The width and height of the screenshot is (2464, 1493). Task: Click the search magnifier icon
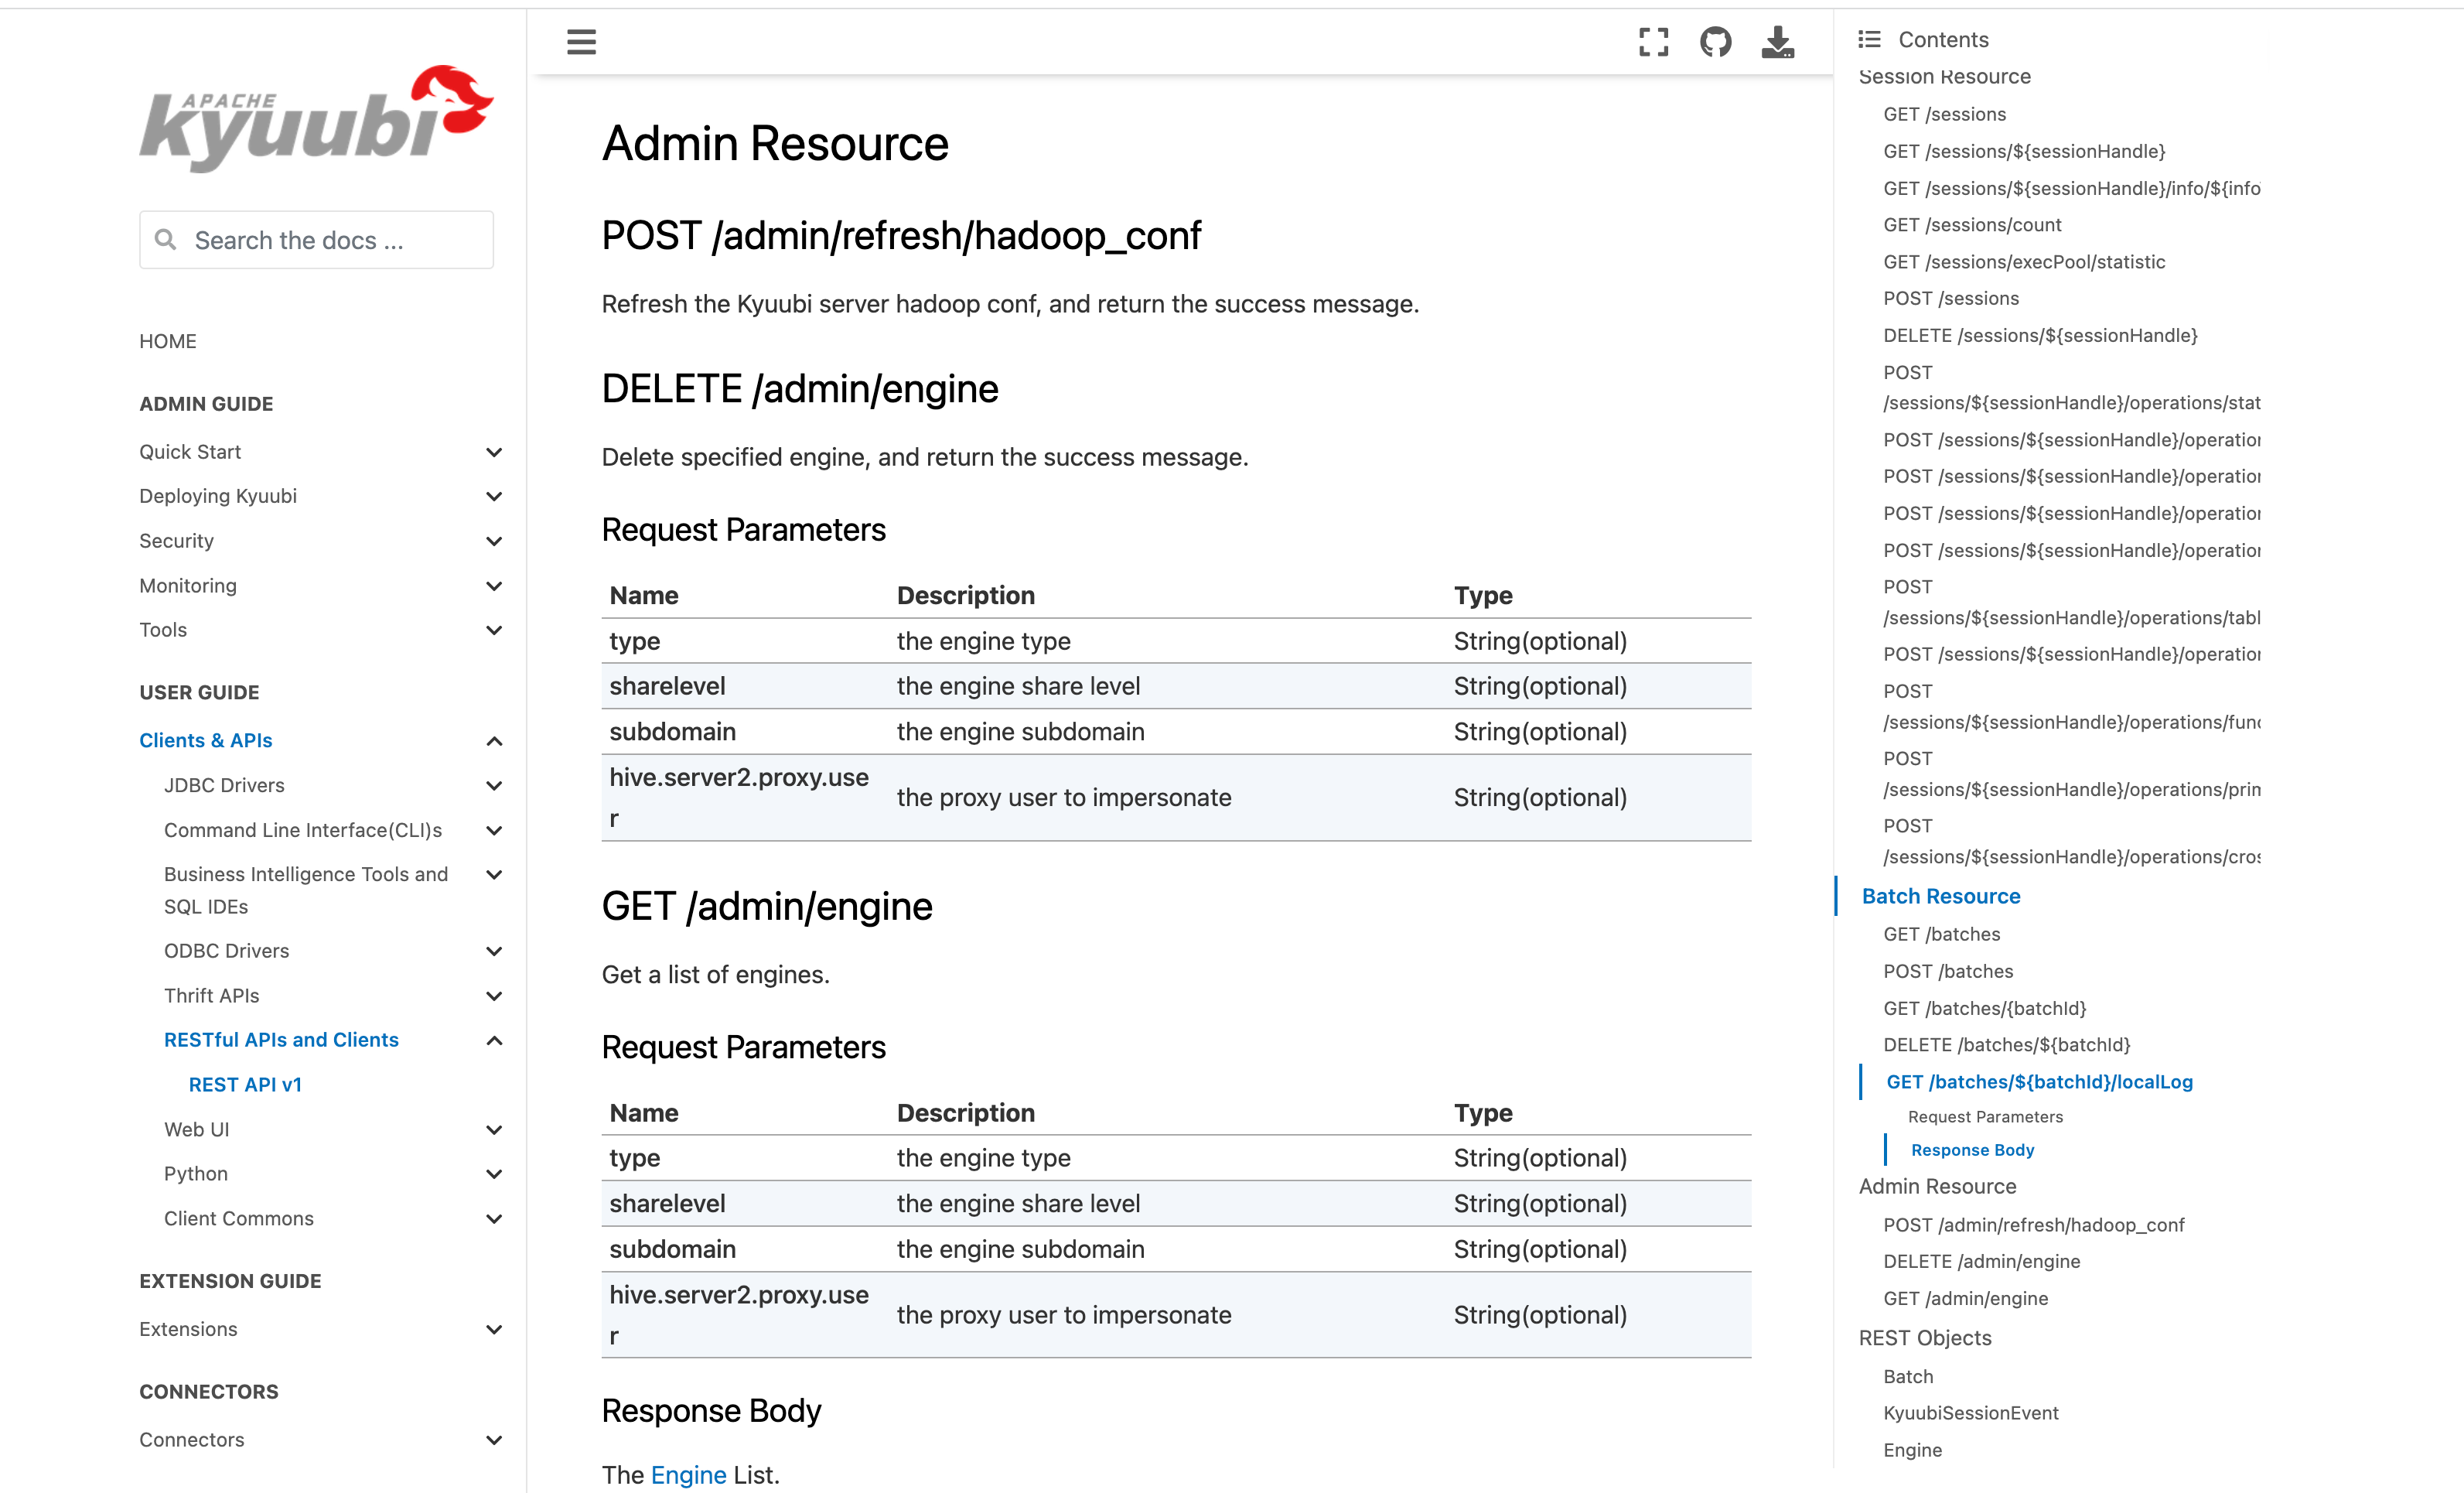(x=166, y=240)
